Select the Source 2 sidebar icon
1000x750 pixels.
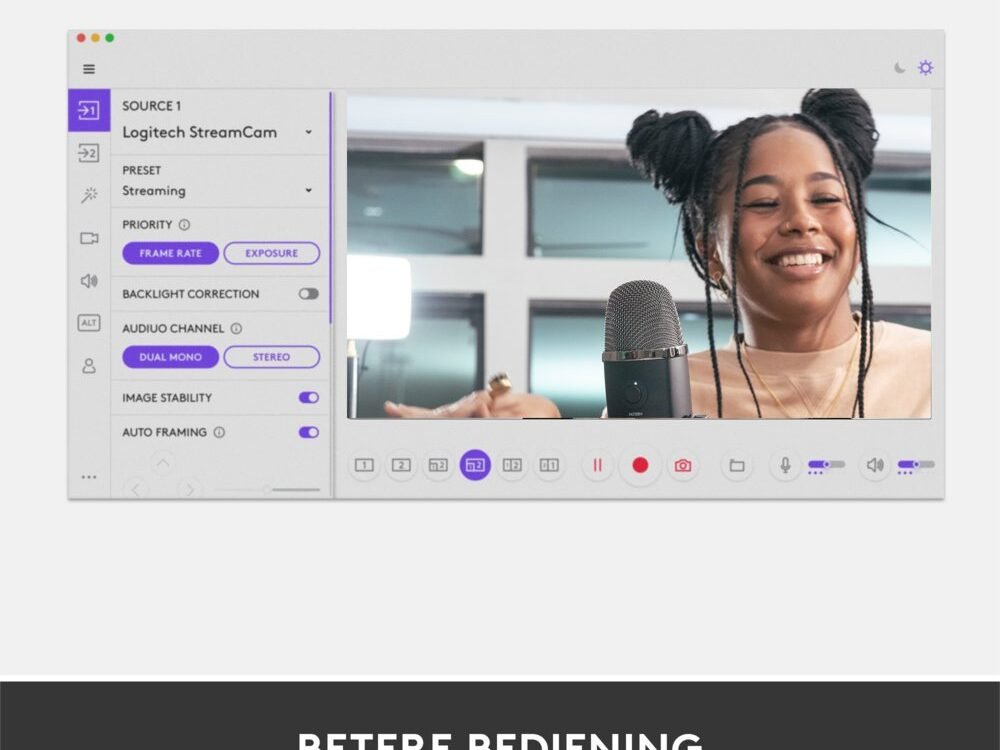89,153
